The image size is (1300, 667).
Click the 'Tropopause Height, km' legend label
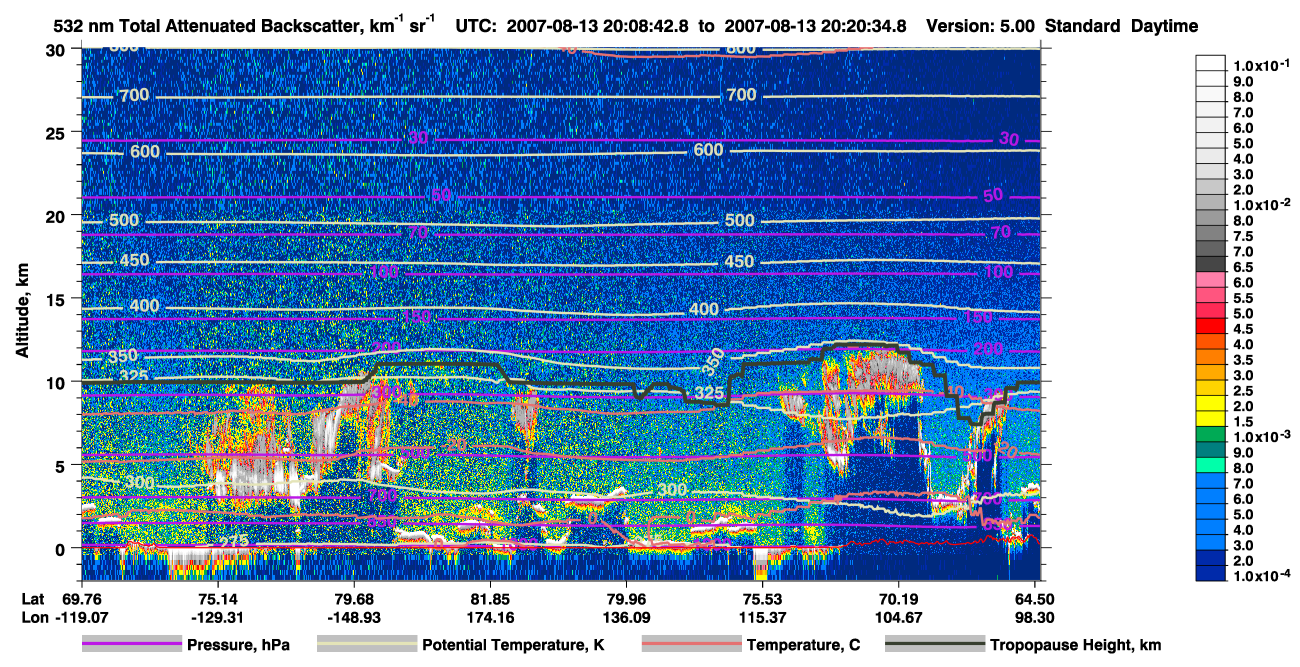pyautogui.click(x=1076, y=646)
